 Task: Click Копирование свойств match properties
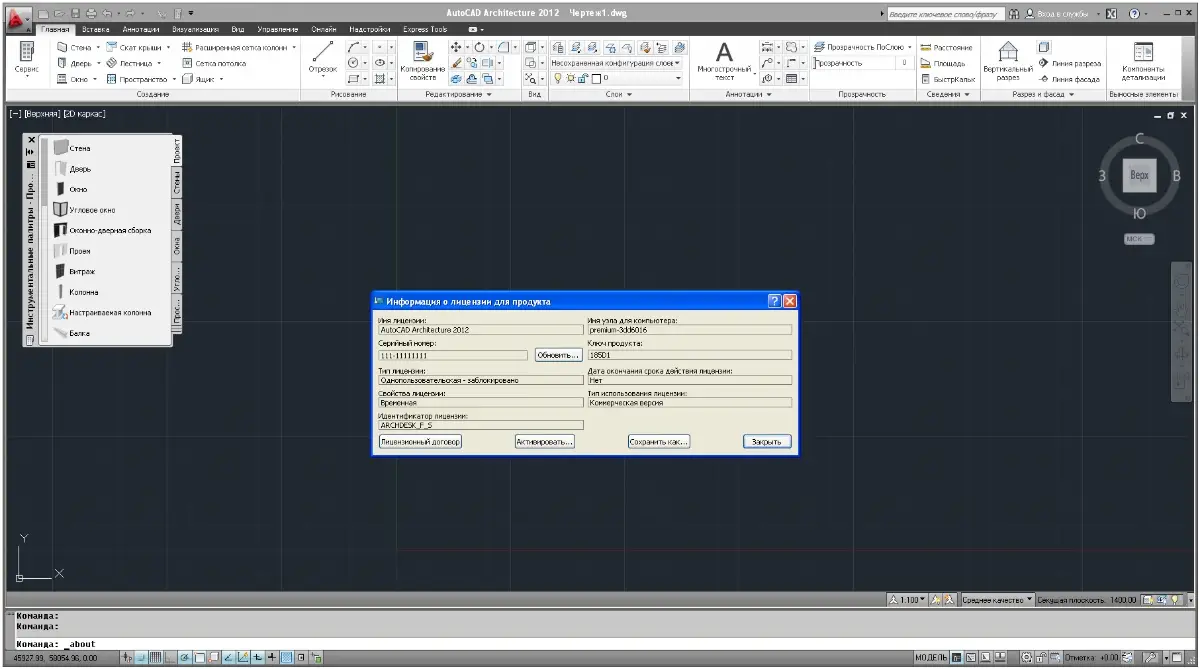click(x=421, y=60)
